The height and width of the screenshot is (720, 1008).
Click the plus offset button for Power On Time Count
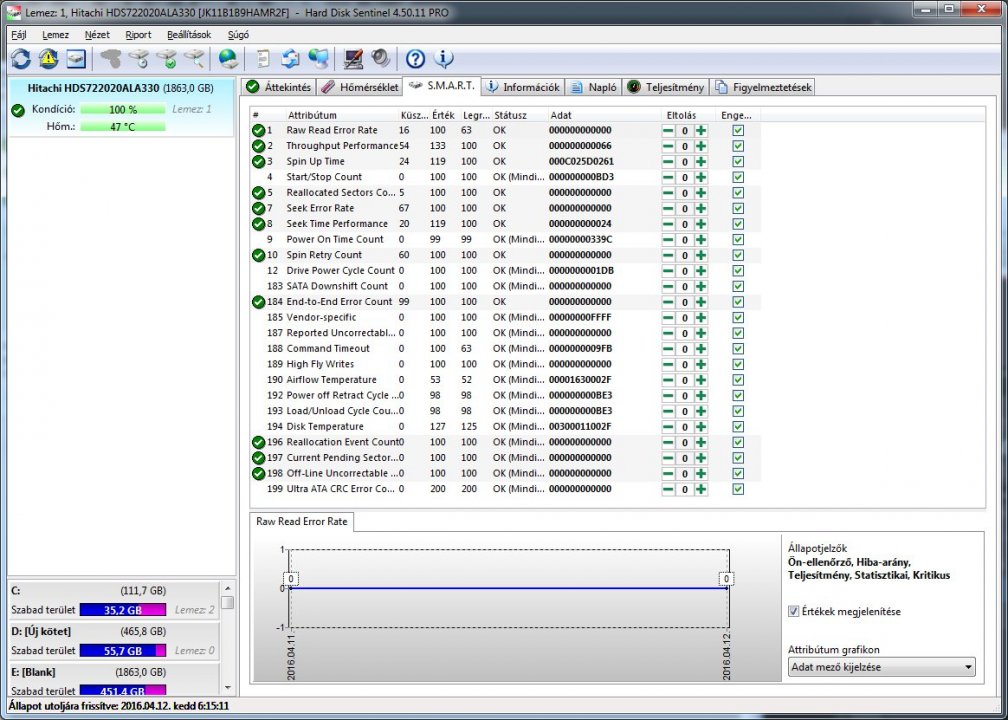[x=701, y=240]
